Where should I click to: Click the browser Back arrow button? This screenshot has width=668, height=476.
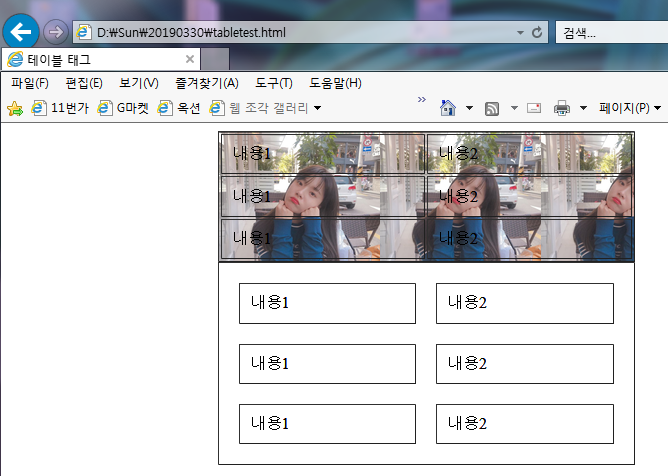(x=20, y=32)
